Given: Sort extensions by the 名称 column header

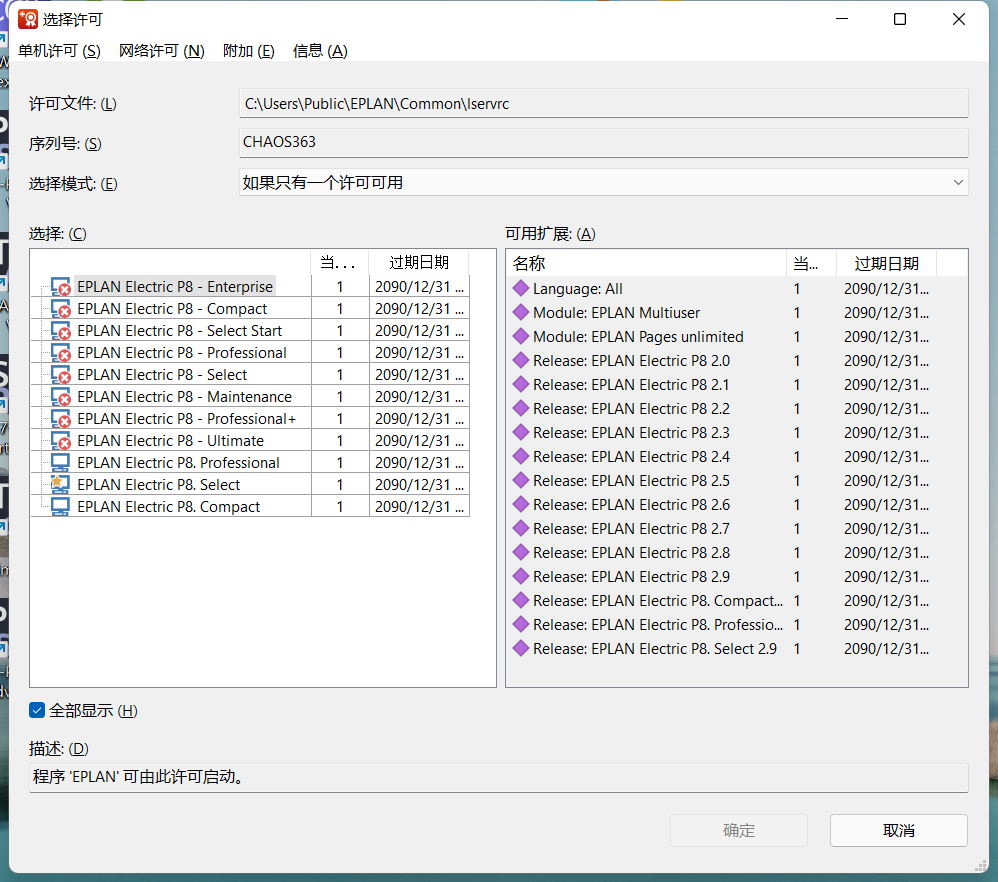Looking at the screenshot, I should [x=646, y=263].
